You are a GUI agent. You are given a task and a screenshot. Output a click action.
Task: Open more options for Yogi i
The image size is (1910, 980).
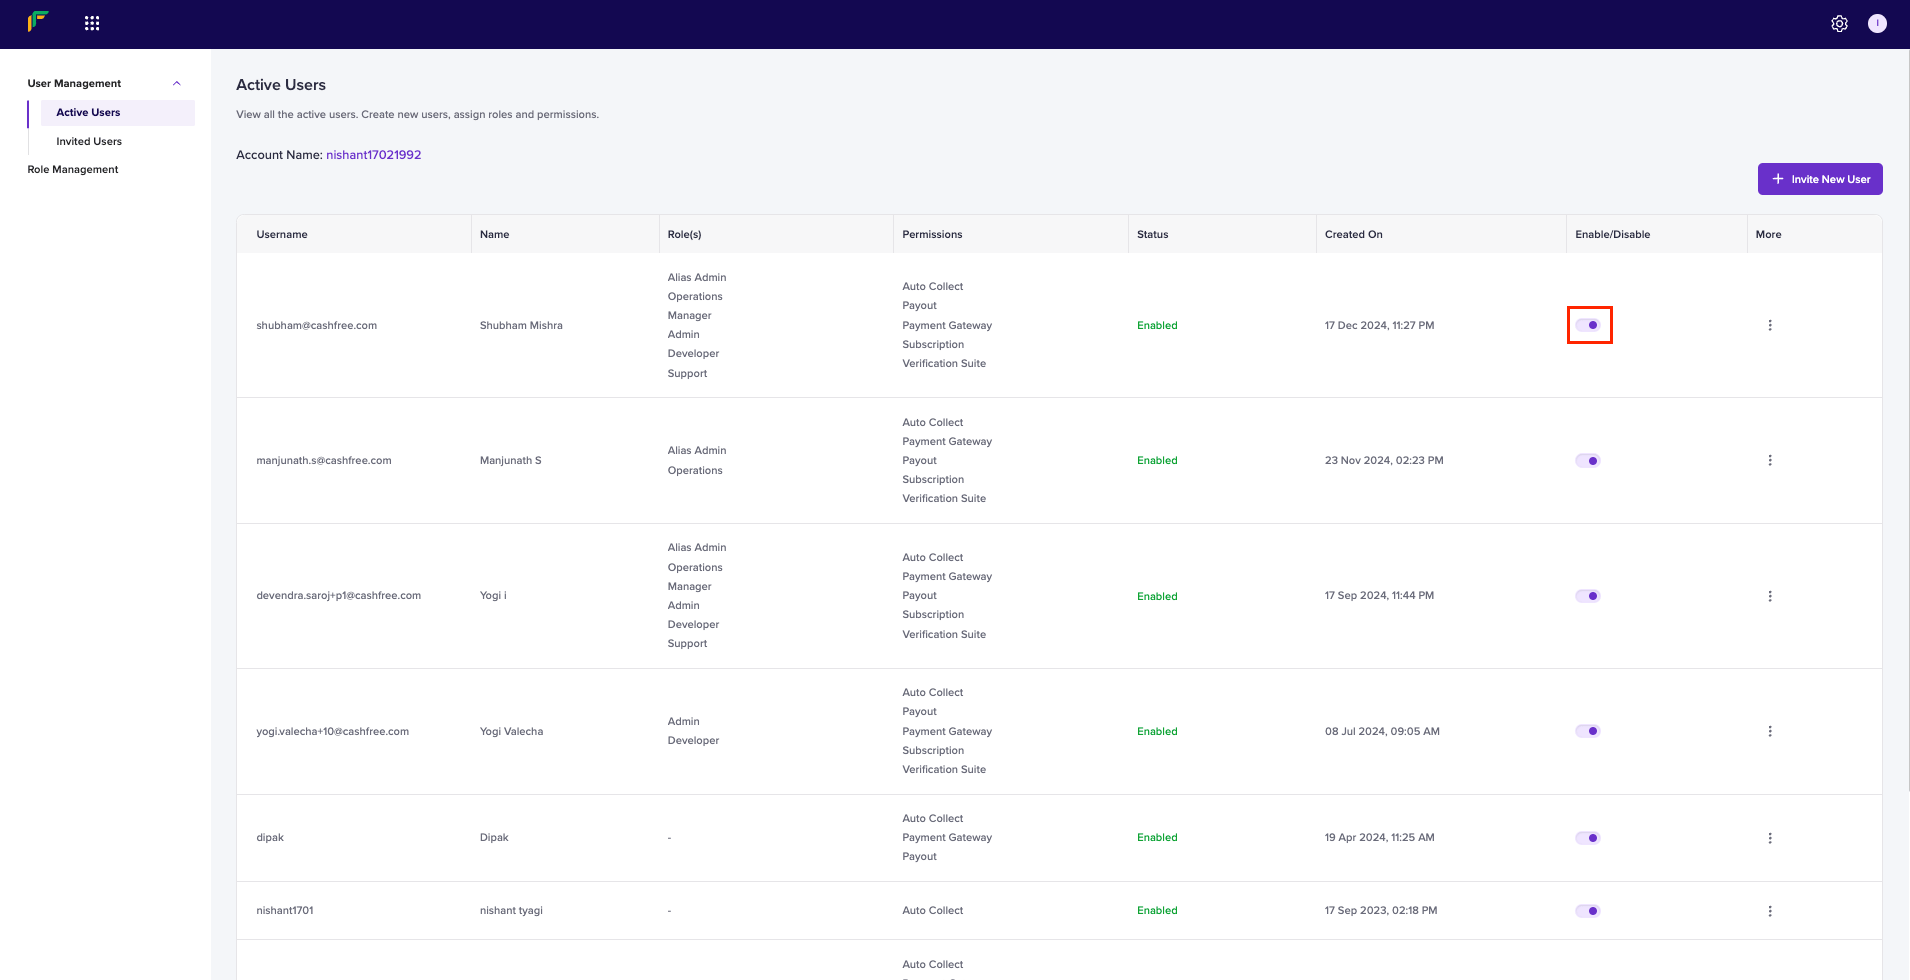pos(1770,596)
